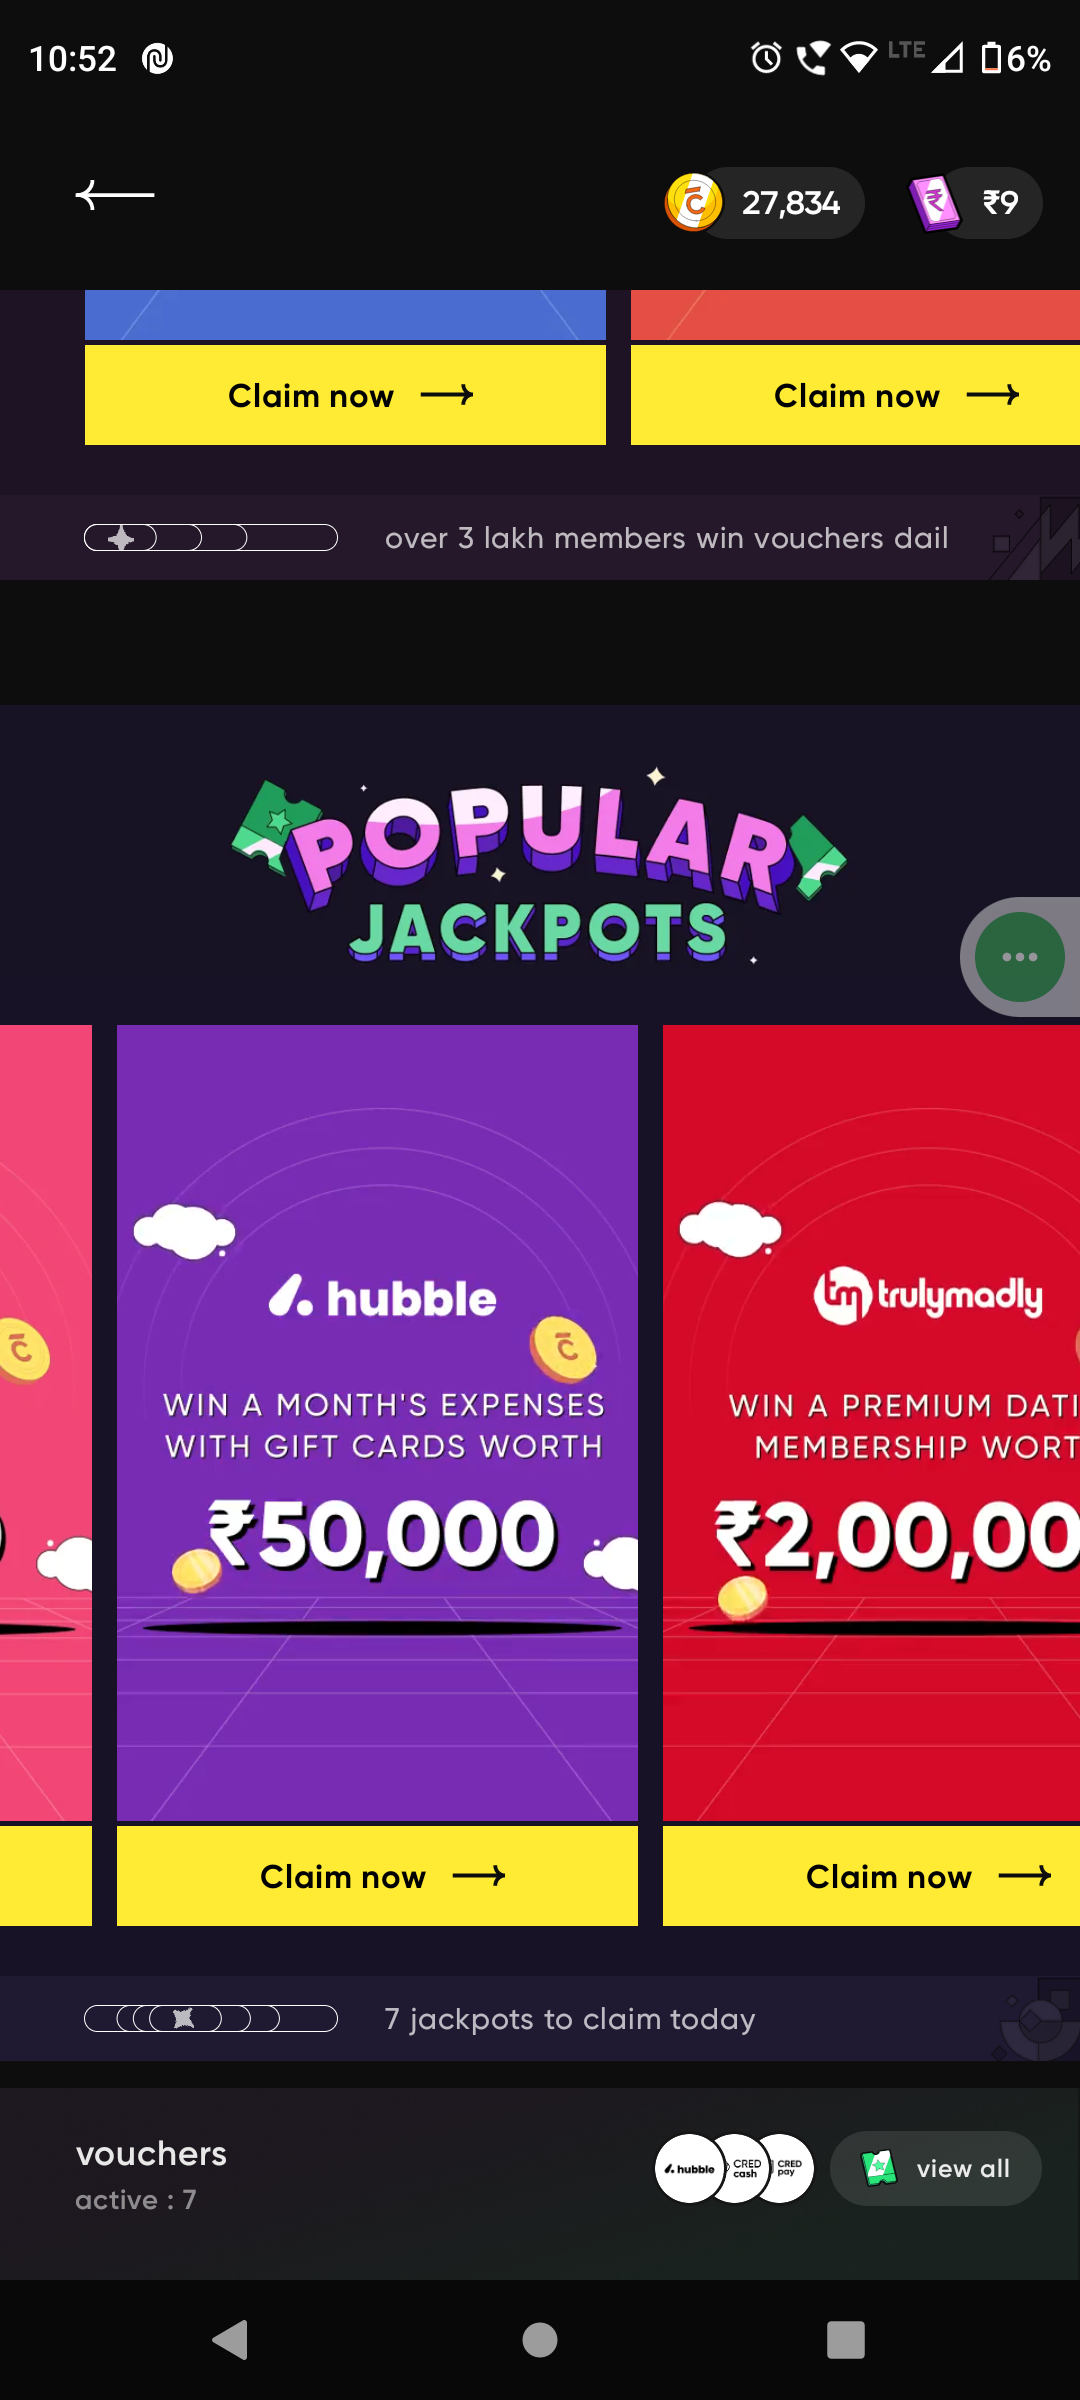Viewport: 1080px width, 2400px height.
Task: Open the hubble ₹50,000 jackpot card
Action: 377,1422
